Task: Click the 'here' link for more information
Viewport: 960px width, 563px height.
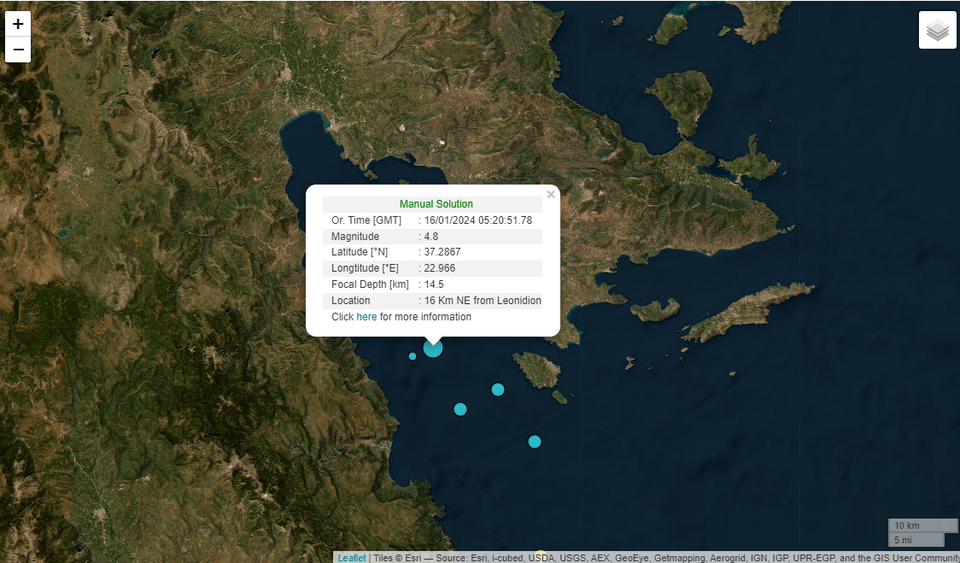Action: click(366, 317)
